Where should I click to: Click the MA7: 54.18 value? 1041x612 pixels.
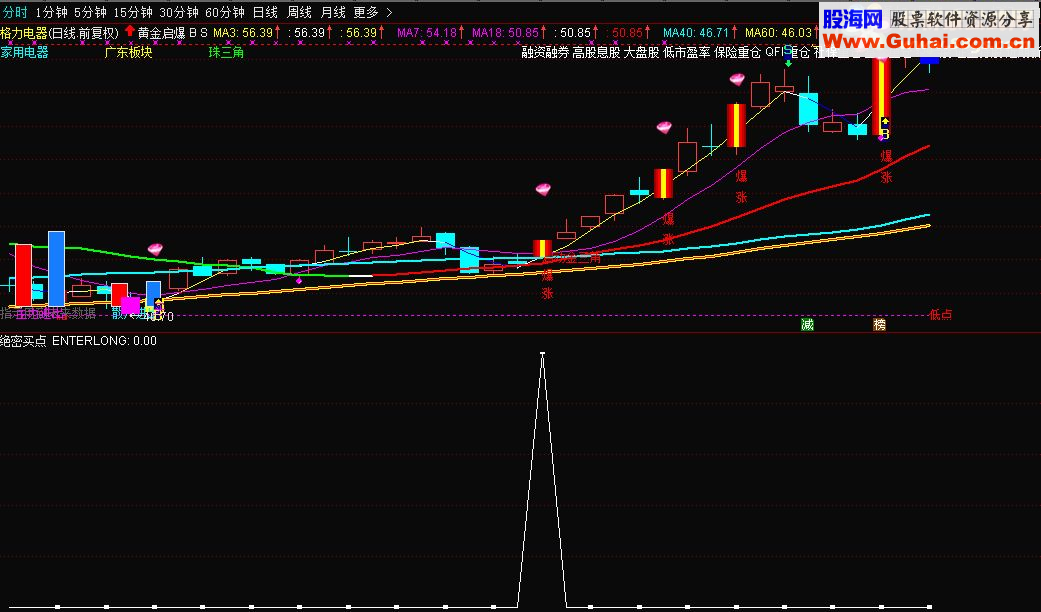click(427, 33)
